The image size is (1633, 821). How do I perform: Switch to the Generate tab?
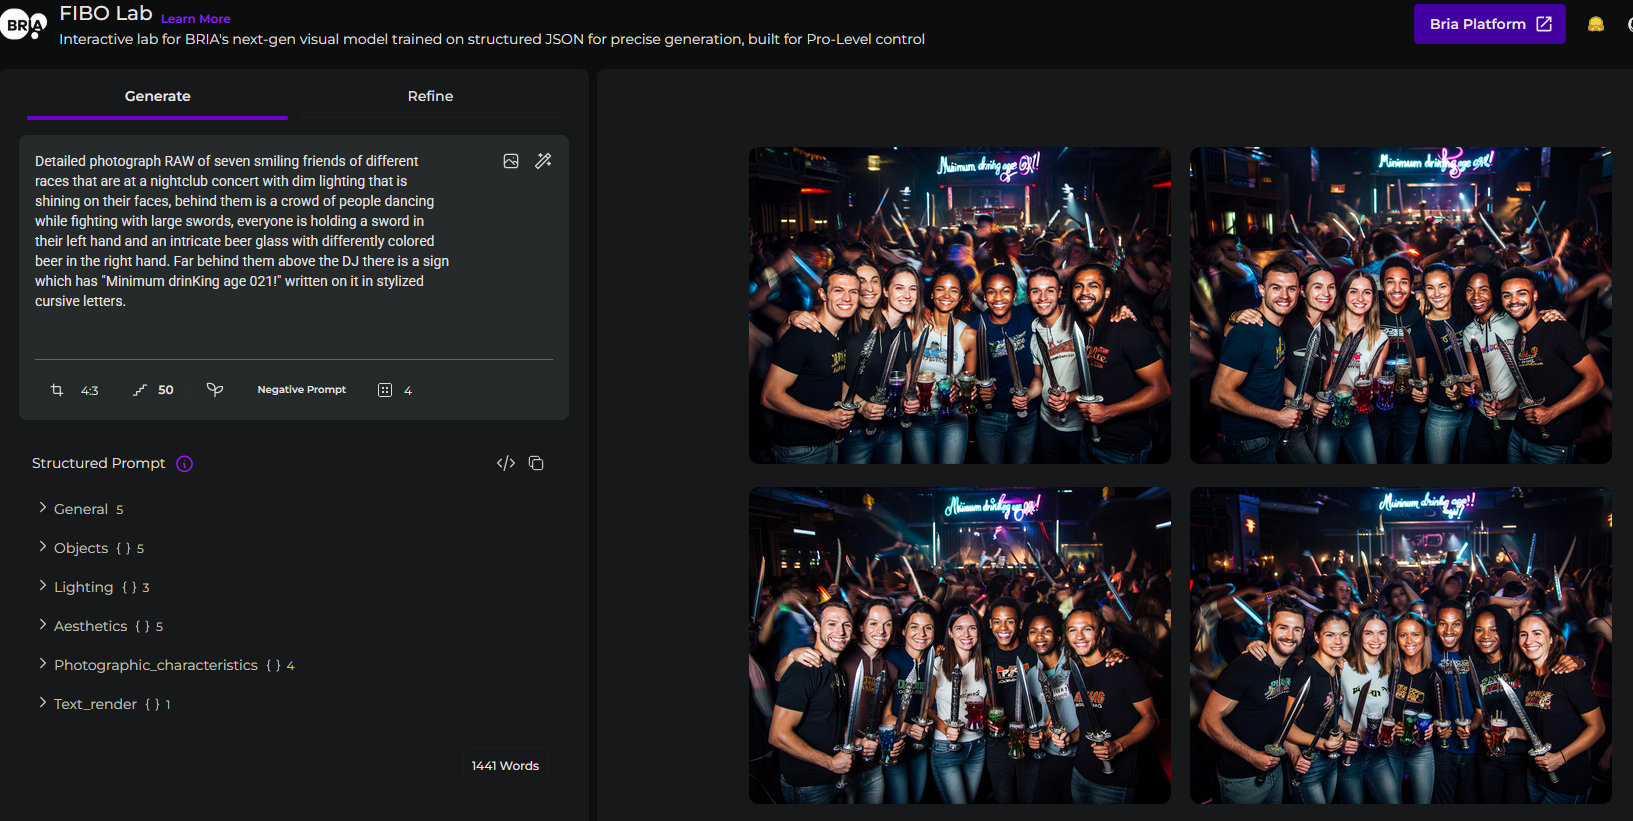[158, 96]
